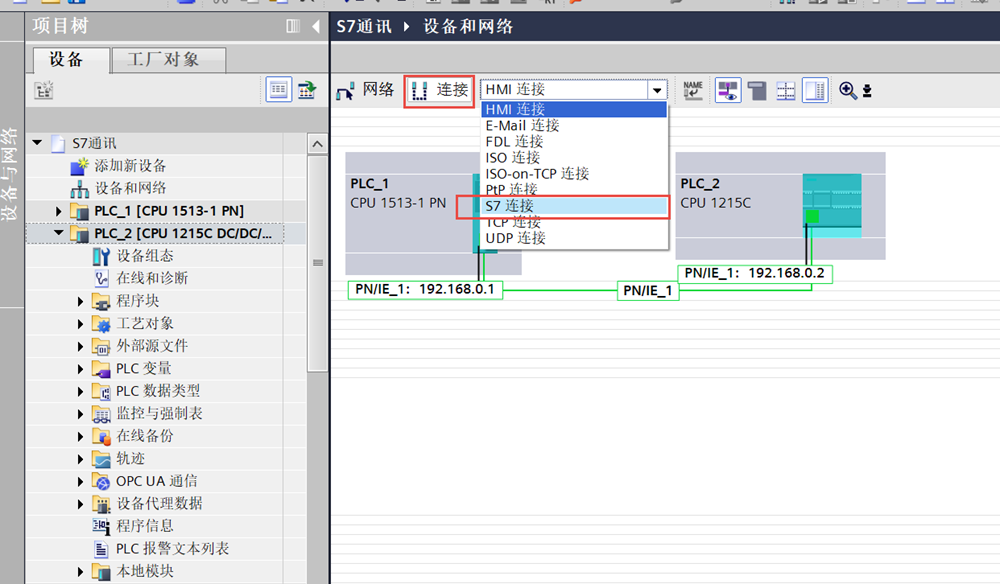Open 设备组态 under PLC_2

(144, 256)
